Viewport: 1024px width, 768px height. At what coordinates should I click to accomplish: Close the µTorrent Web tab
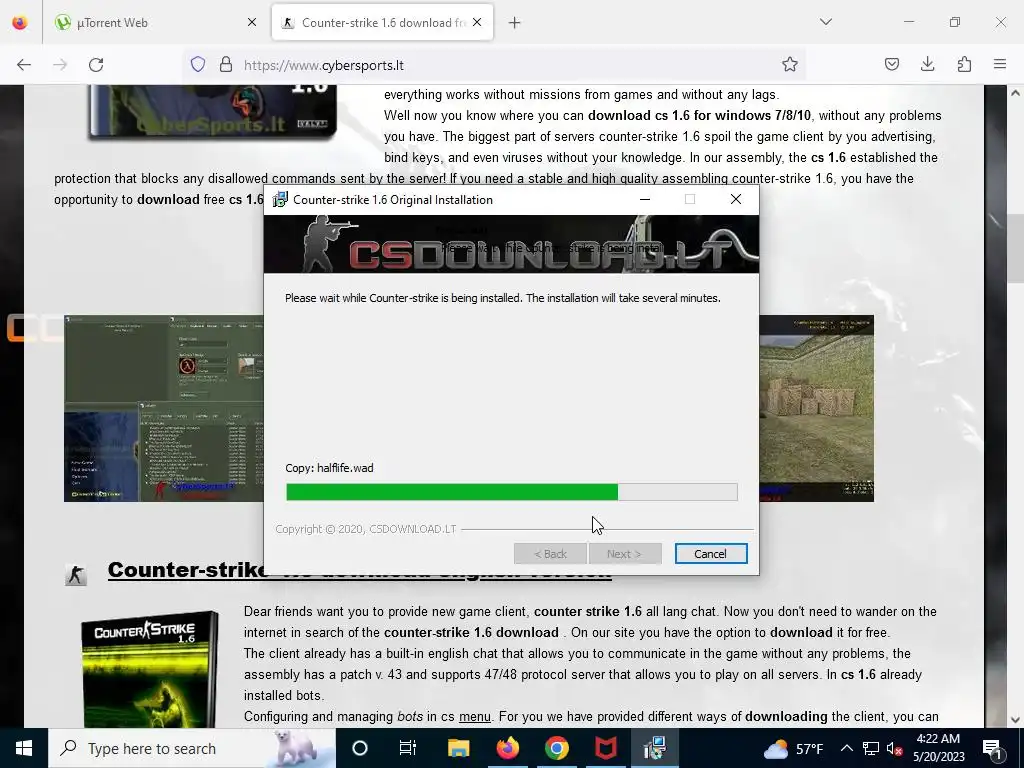pos(252,23)
